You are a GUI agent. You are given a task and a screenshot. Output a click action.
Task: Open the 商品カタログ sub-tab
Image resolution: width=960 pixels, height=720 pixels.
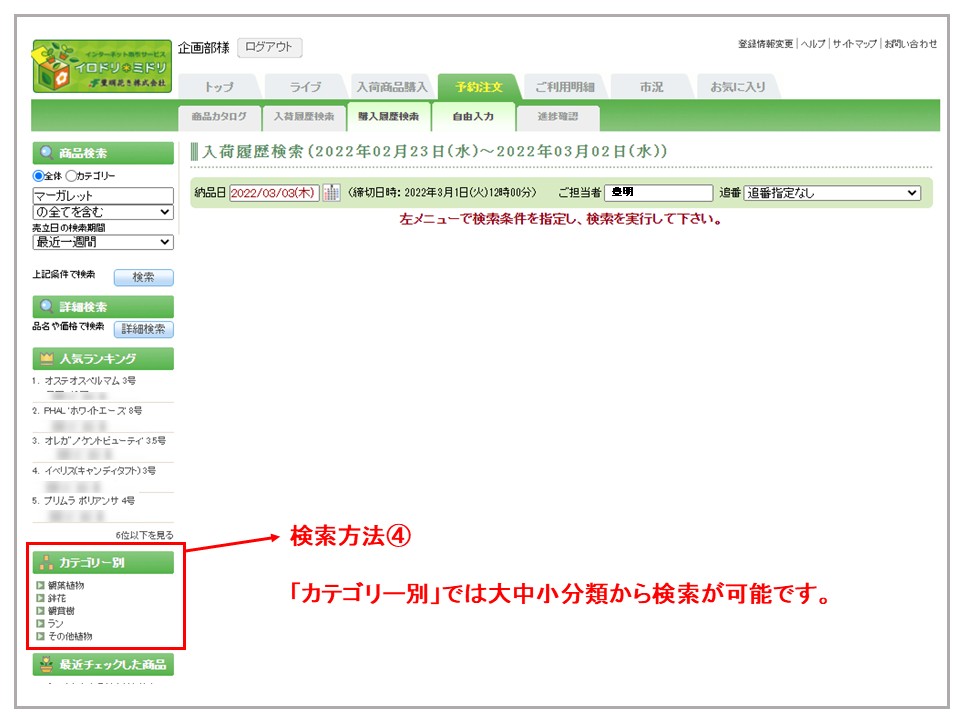click(x=220, y=117)
